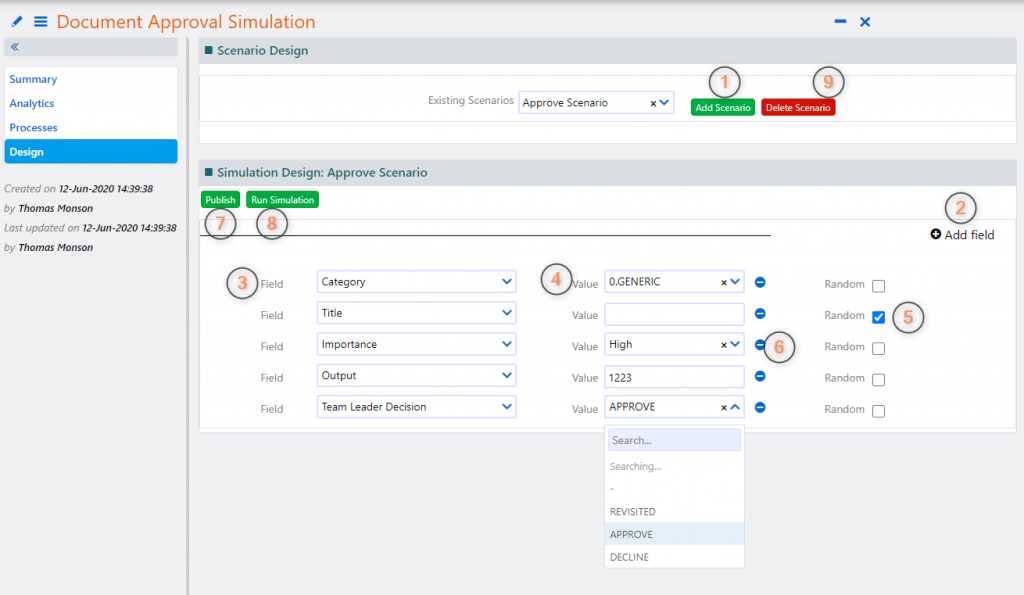
Task: Select DECLINE from the open options list
Action: point(629,557)
